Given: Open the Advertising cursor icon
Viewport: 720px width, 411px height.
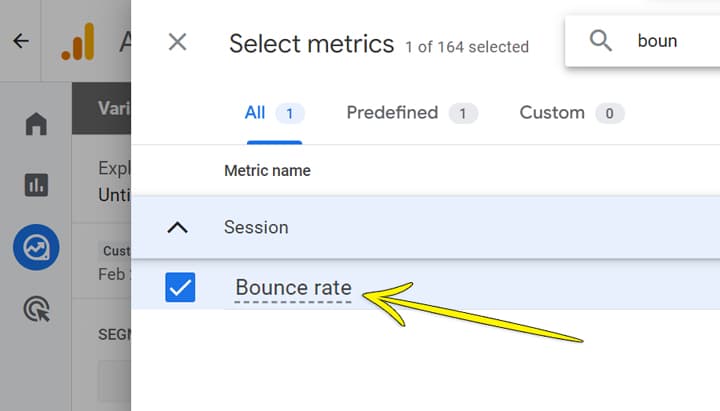Looking at the screenshot, I should (37, 309).
